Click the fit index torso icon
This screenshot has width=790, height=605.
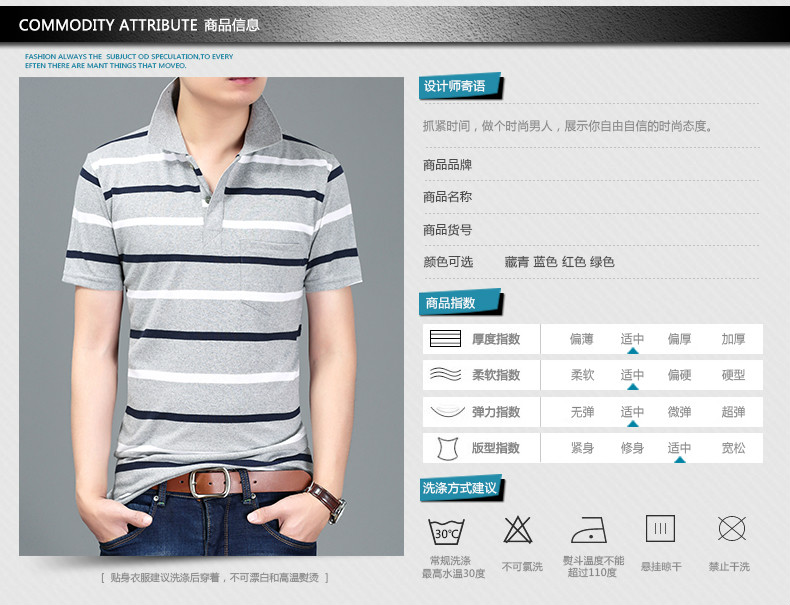447,448
